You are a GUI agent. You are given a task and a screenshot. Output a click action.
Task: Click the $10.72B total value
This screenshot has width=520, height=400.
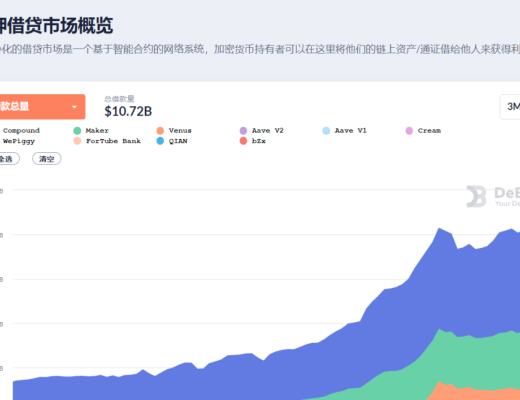[x=128, y=111]
